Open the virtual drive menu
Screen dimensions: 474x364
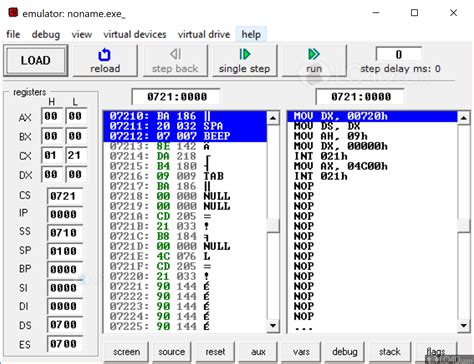204,34
